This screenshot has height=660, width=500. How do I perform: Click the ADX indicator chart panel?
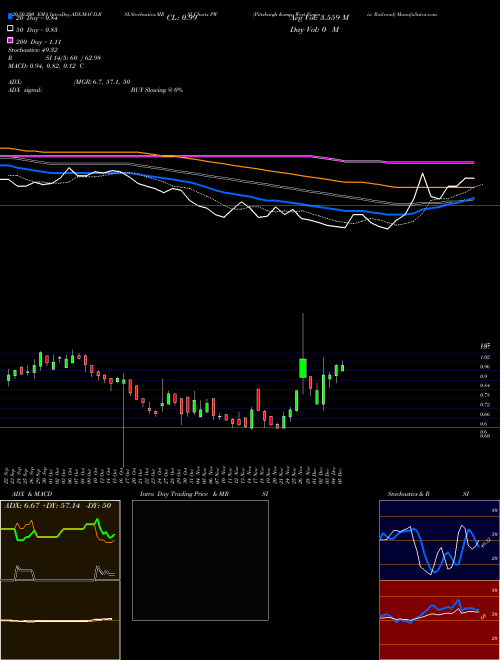[x=60, y=540]
